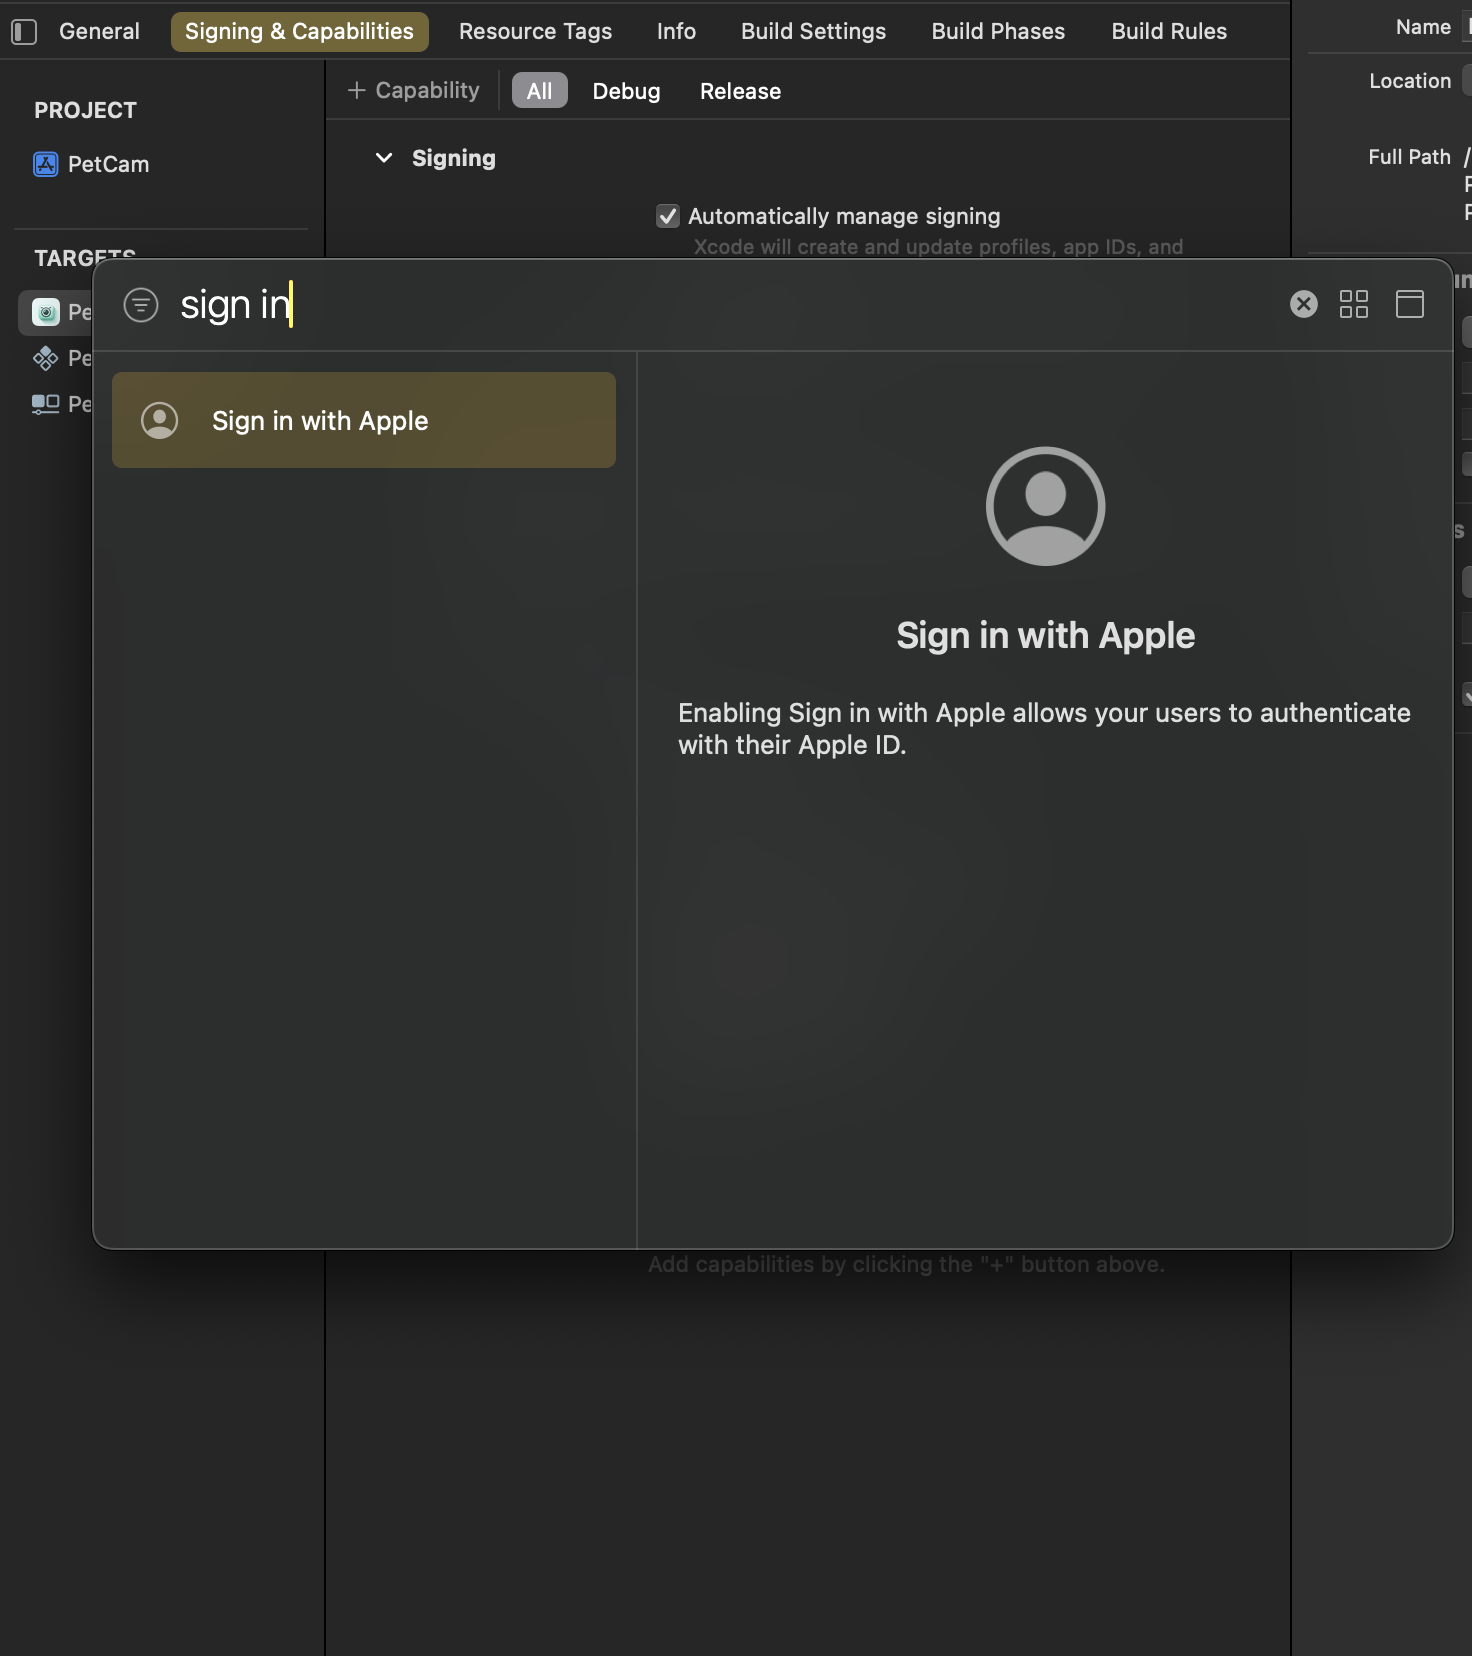Screen dimensions: 1472x1656
Task: Select the Debug configuration filter
Action: (x=626, y=91)
